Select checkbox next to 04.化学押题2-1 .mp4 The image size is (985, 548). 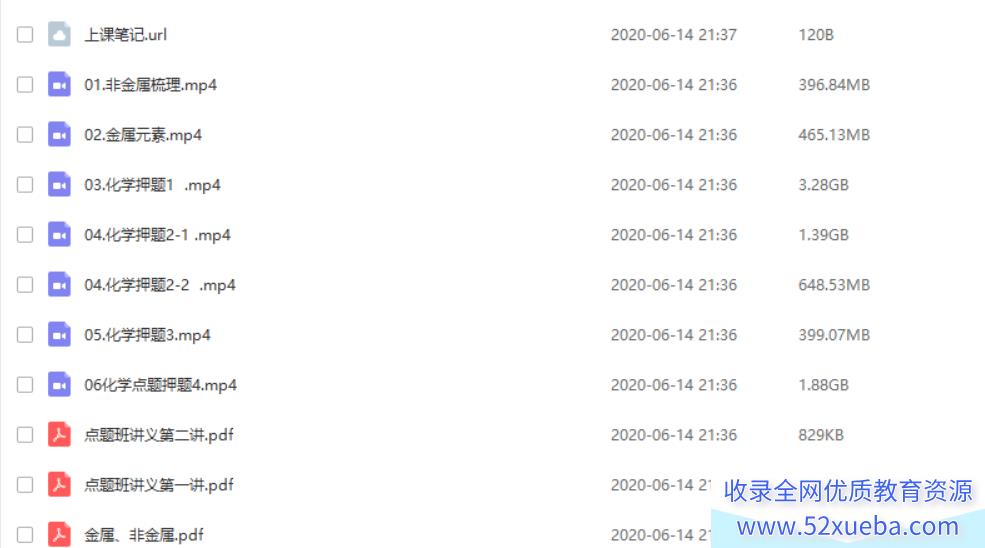[x=24, y=234]
